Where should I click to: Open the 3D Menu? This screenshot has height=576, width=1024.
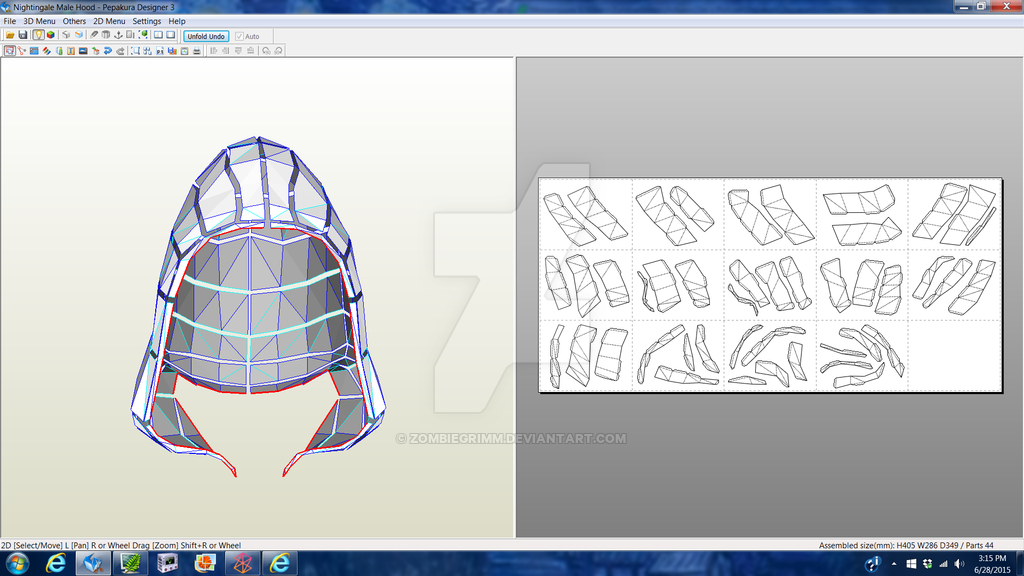[39, 21]
